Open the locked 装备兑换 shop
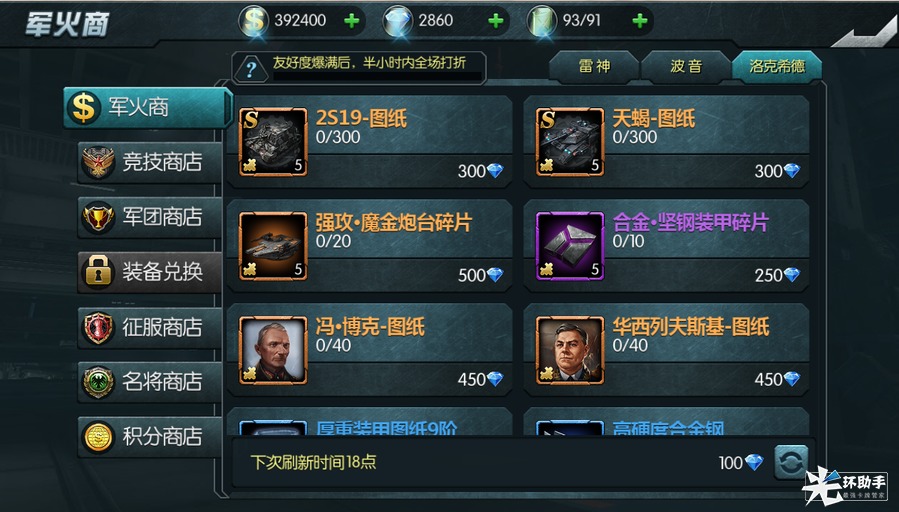This screenshot has width=899, height=512. [150, 272]
